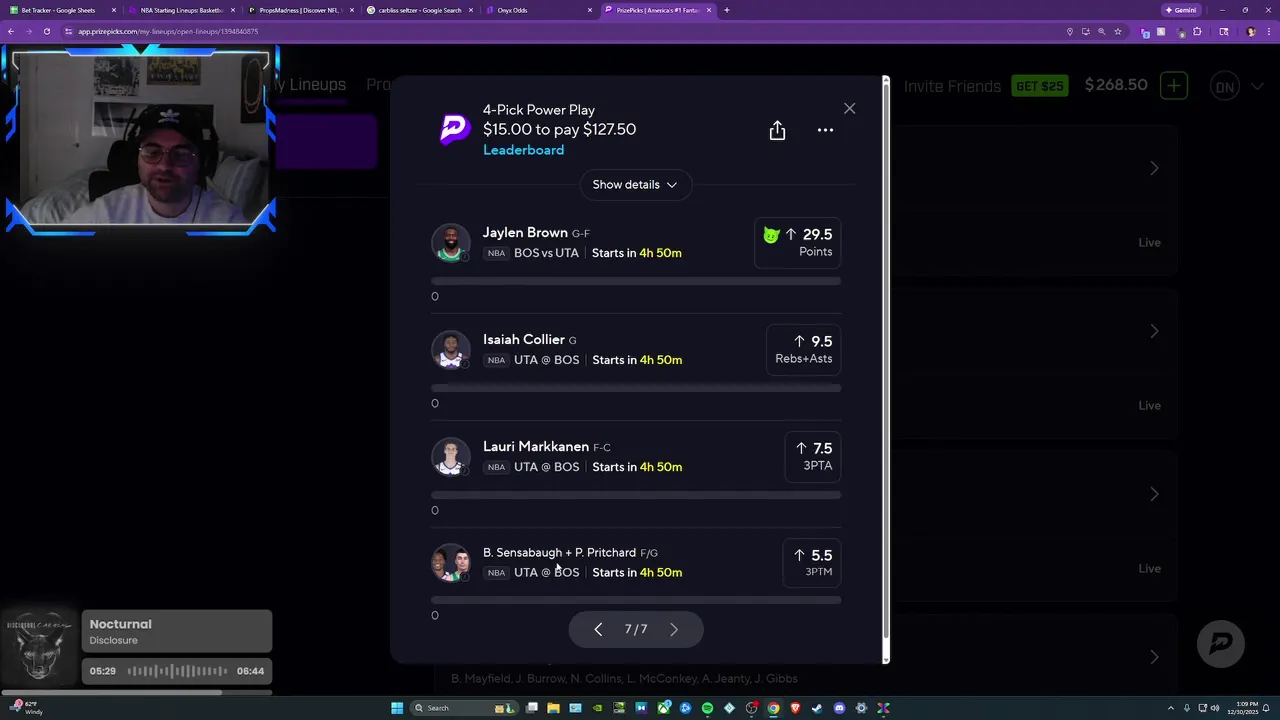Click Chrome icon in taskbar

click(773, 708)
